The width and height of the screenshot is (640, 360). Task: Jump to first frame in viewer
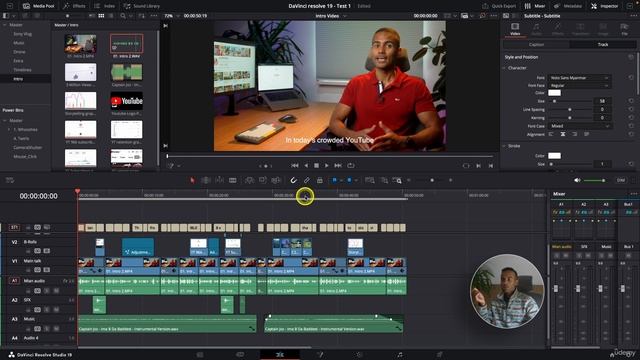click(295, 165)
